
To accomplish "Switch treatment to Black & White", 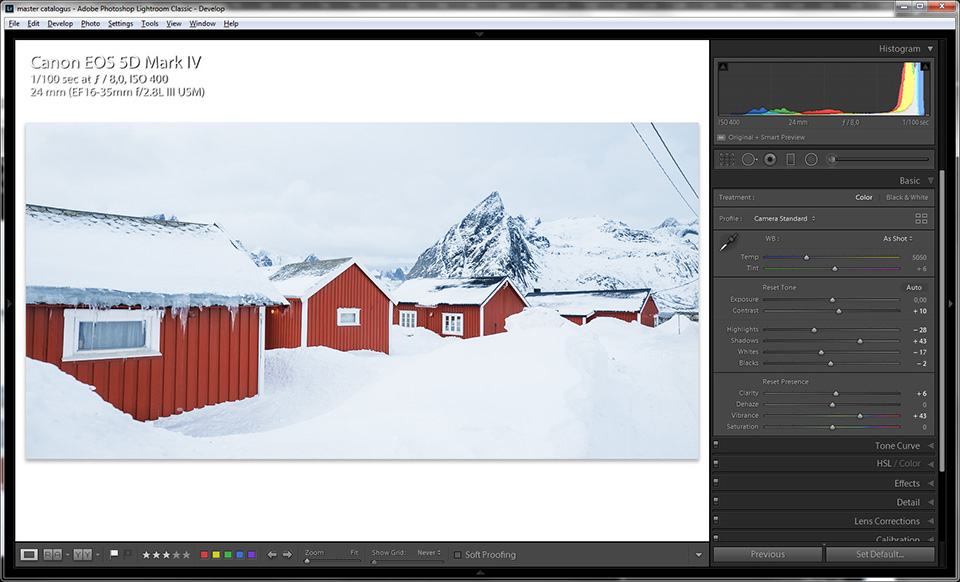I will coord(907,198).
